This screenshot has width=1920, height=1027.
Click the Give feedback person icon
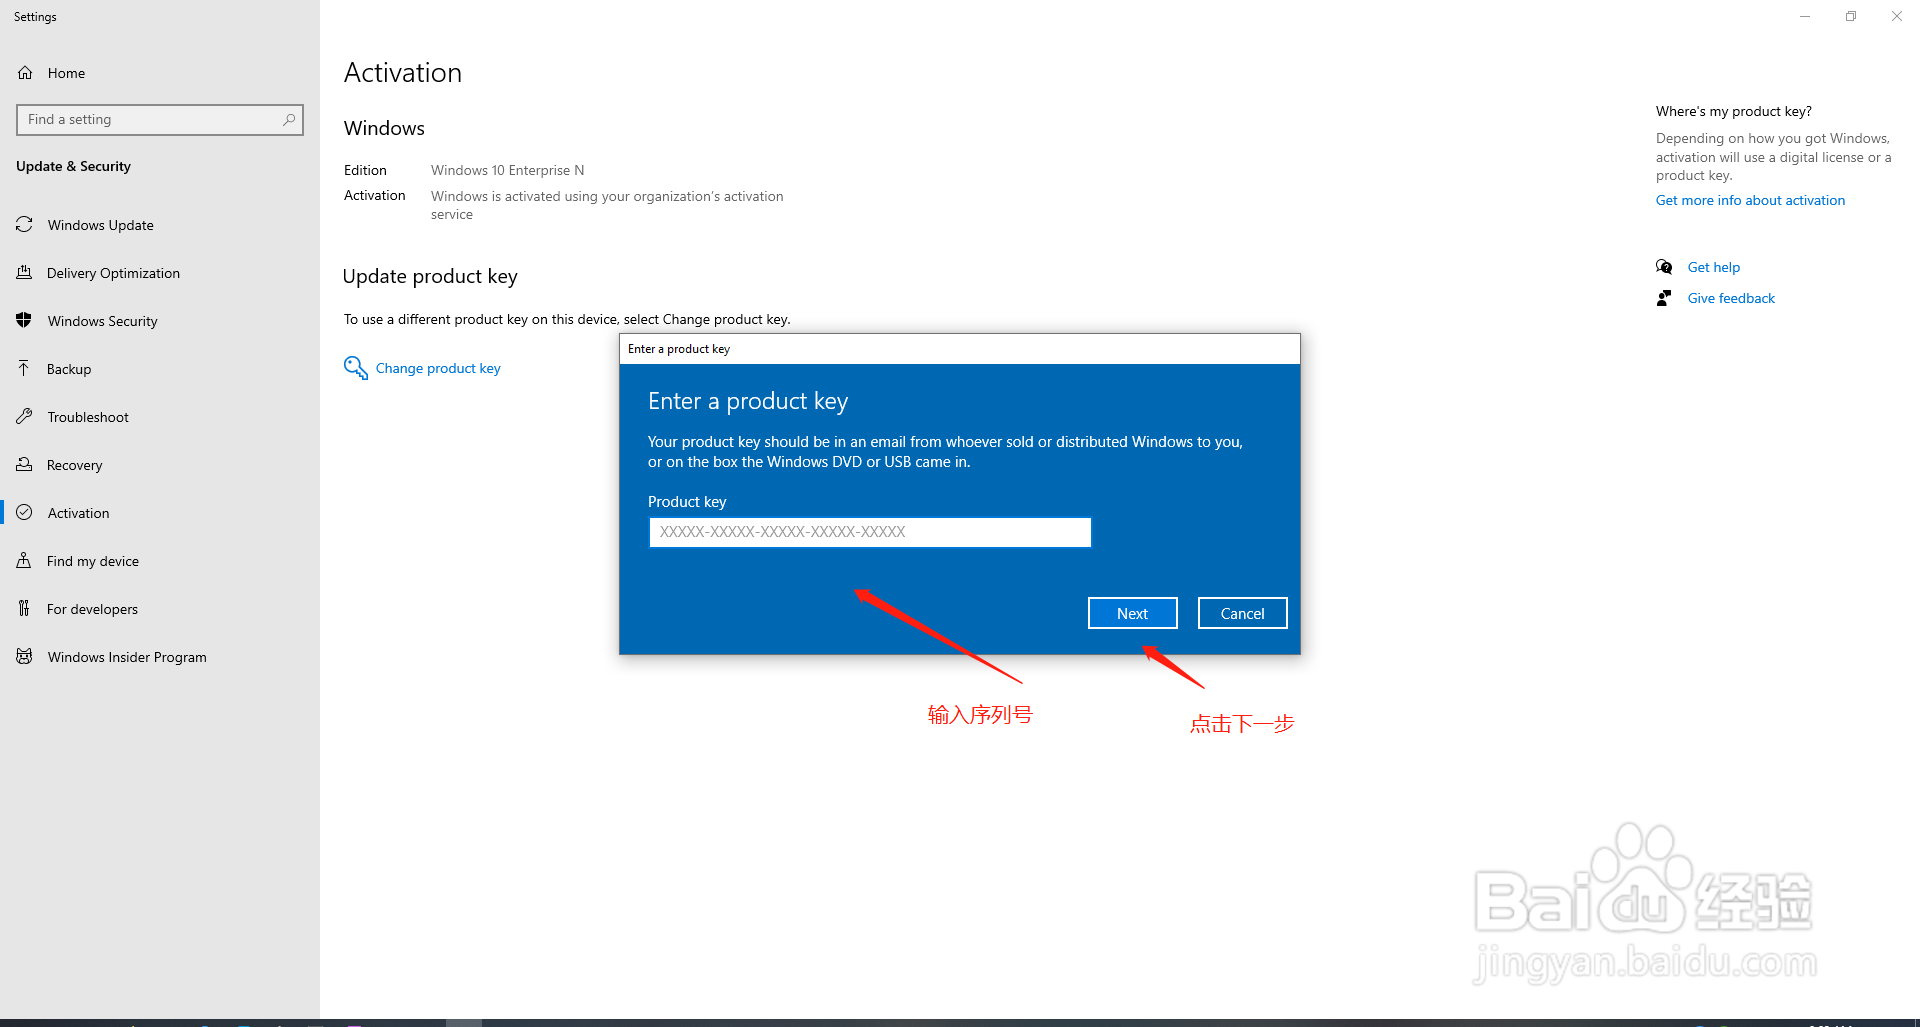click(x=1664, y=298)
